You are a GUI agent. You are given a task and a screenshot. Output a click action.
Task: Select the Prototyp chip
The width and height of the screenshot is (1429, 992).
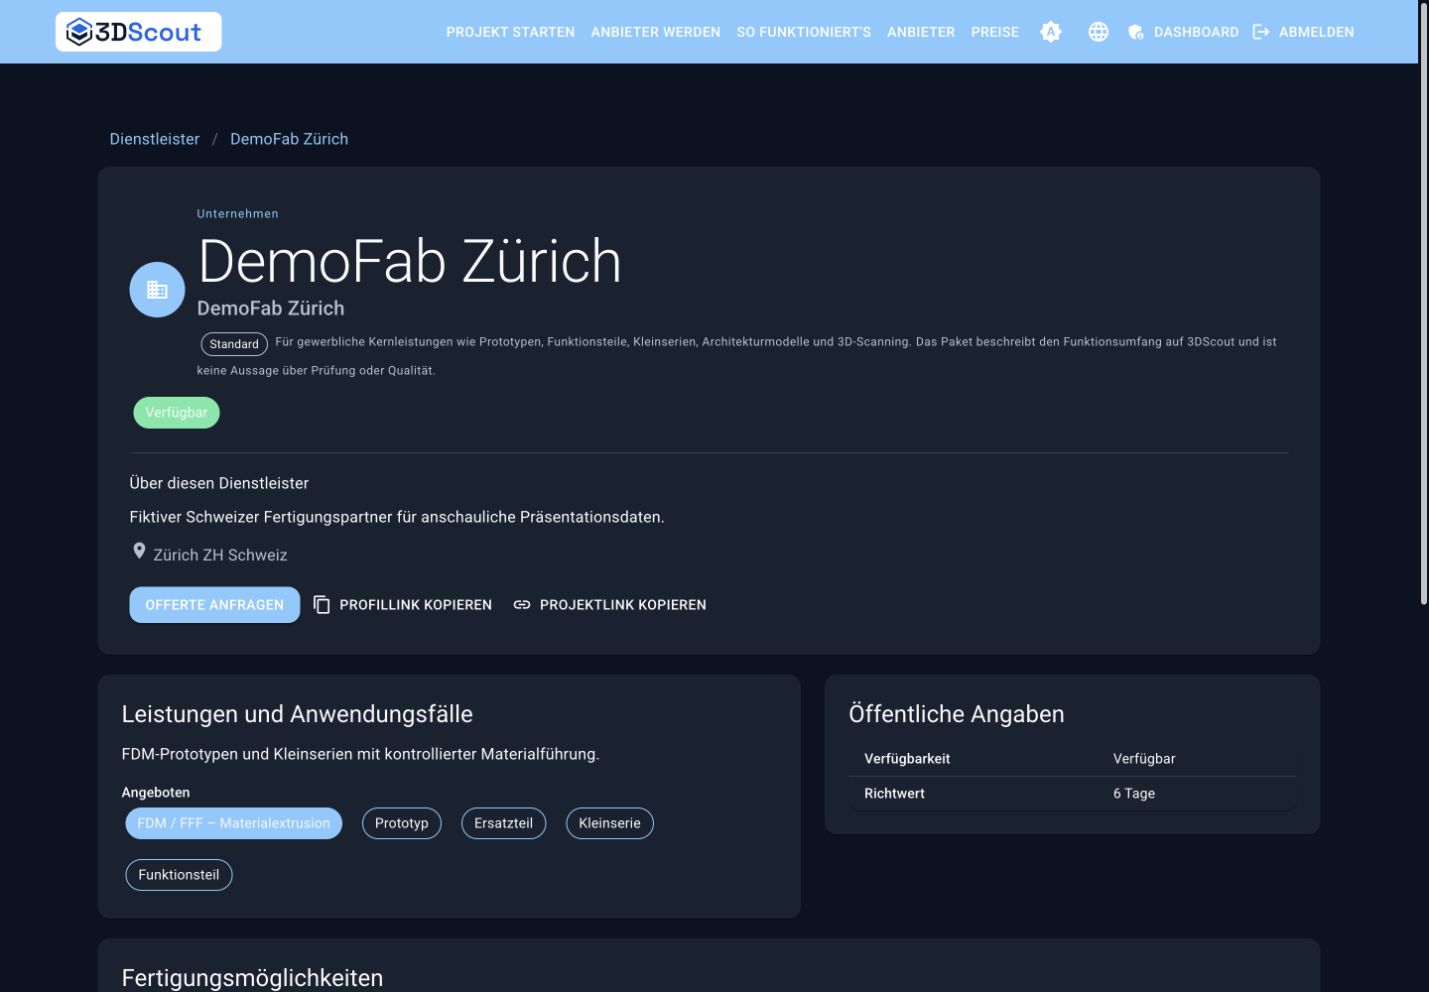pos(402,823)
